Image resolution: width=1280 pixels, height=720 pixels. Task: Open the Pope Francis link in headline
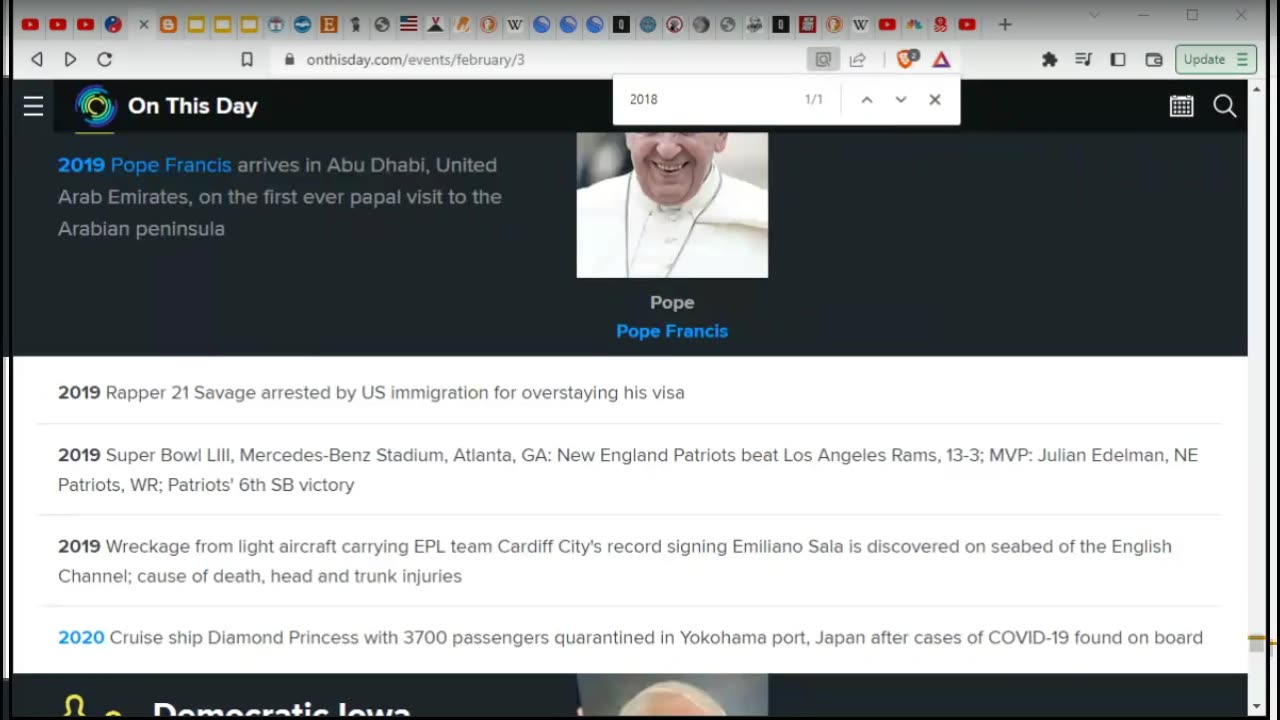[171, 165]
